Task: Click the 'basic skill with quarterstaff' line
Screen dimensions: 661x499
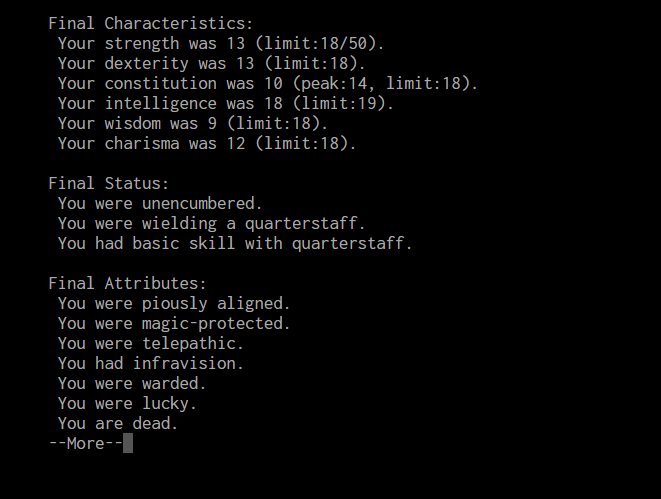Action: (235, 243)
